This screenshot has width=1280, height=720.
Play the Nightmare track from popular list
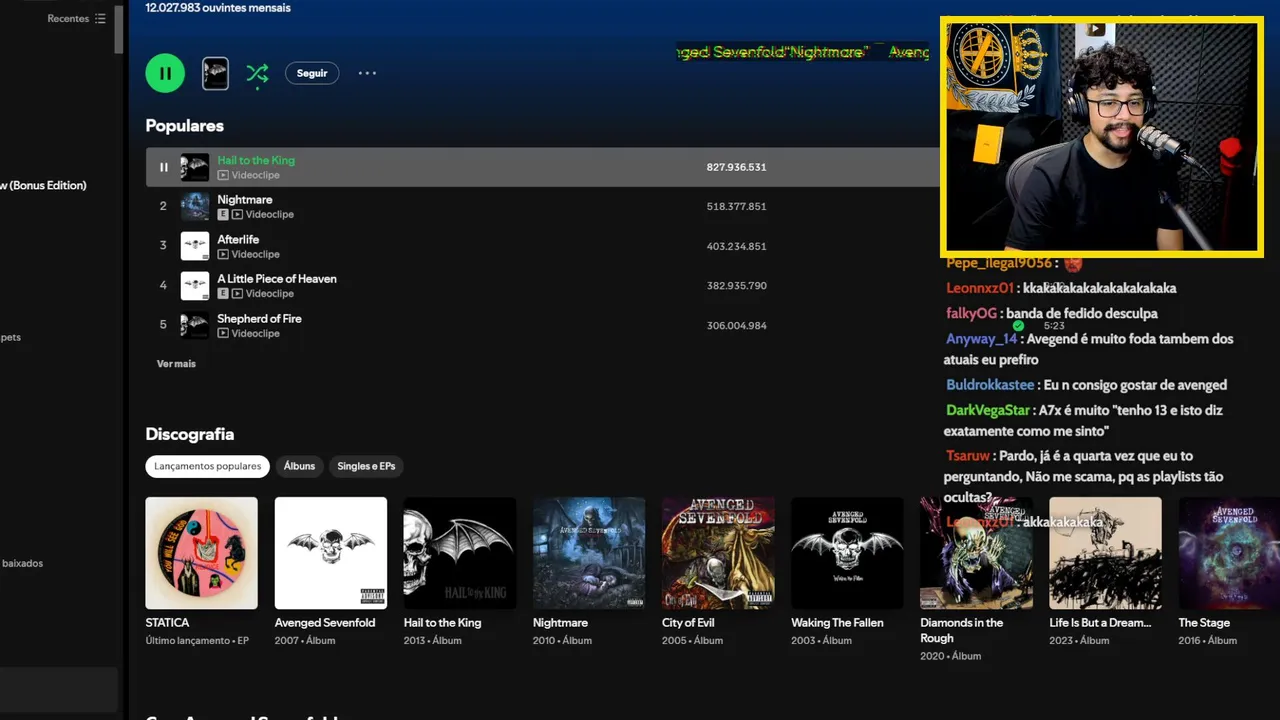coord(245,200)
